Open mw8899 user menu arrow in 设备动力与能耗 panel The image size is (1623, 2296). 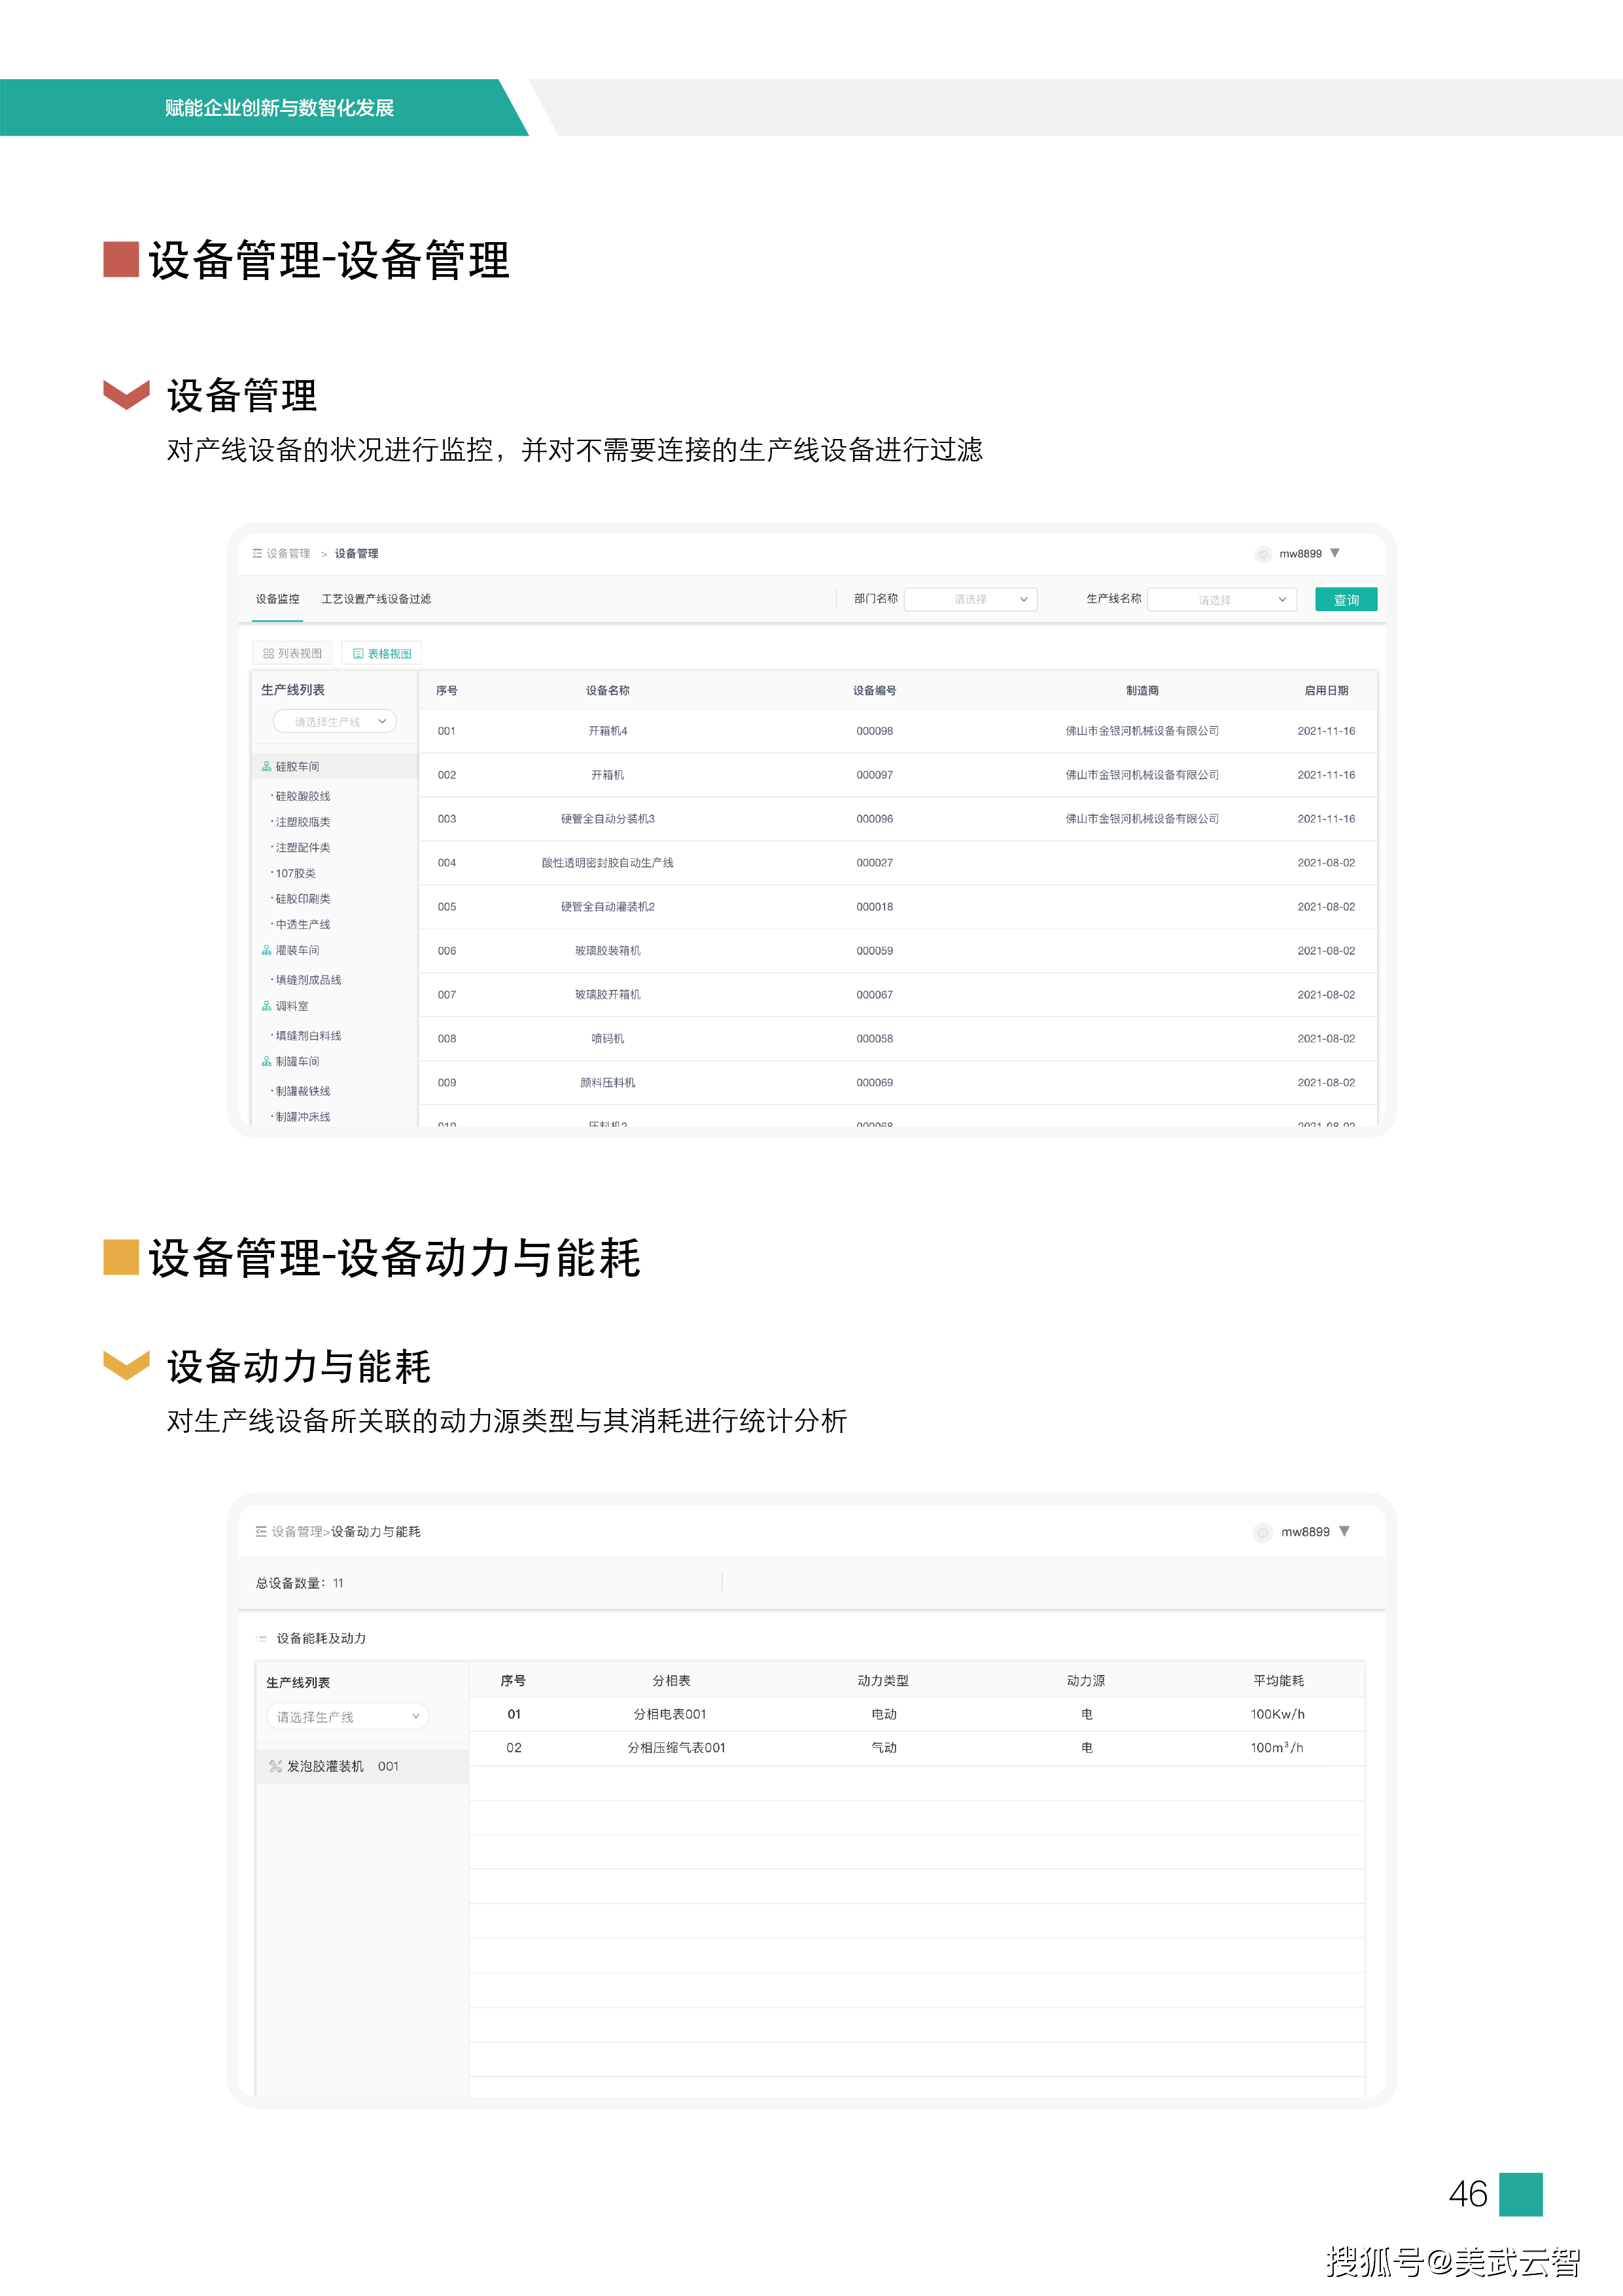pyautogui.click(x=1345, y=1531)
